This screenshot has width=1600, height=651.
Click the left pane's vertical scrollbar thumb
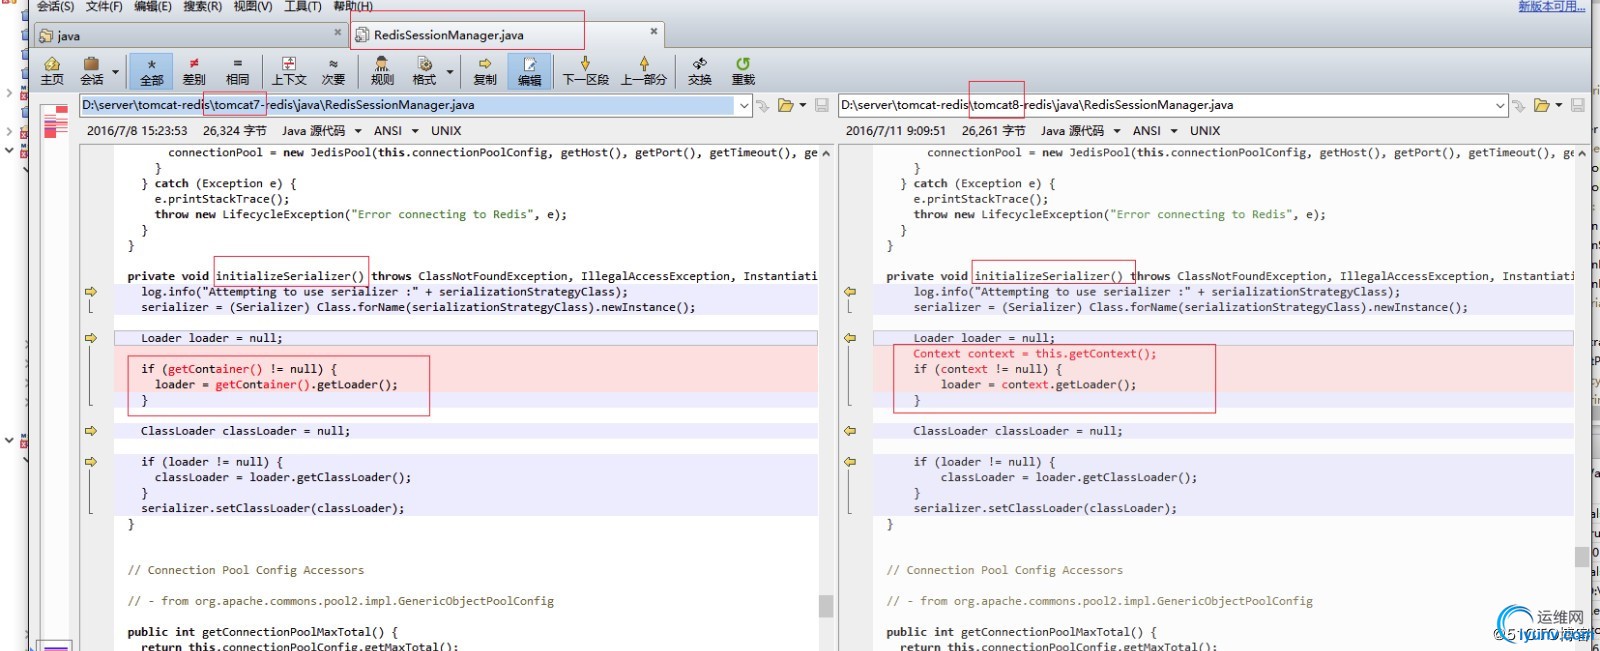[826, 605]
